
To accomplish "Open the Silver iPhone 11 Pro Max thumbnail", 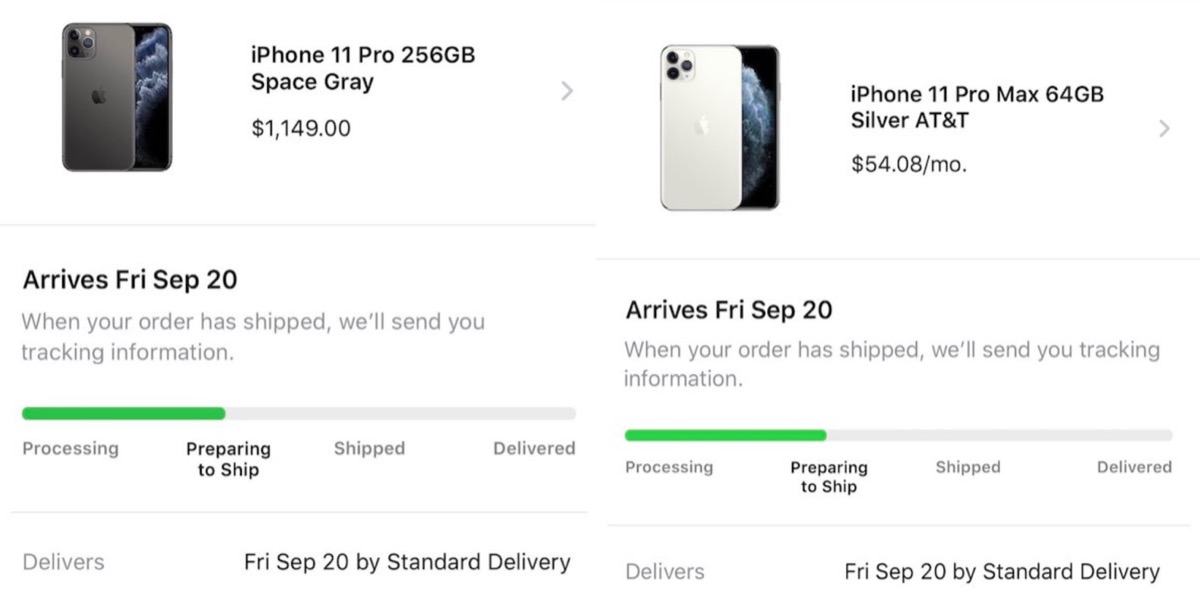I will pyautogui.click(x=719, y=127).
